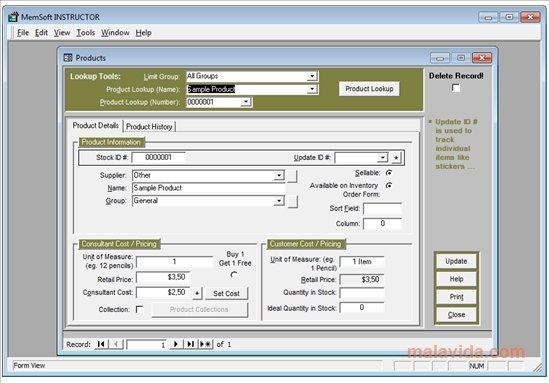Image resolution: width=549 pixels, height=383 pixels.
Task: Click Customer Retail Price field
Action: (x=362, y=280)
